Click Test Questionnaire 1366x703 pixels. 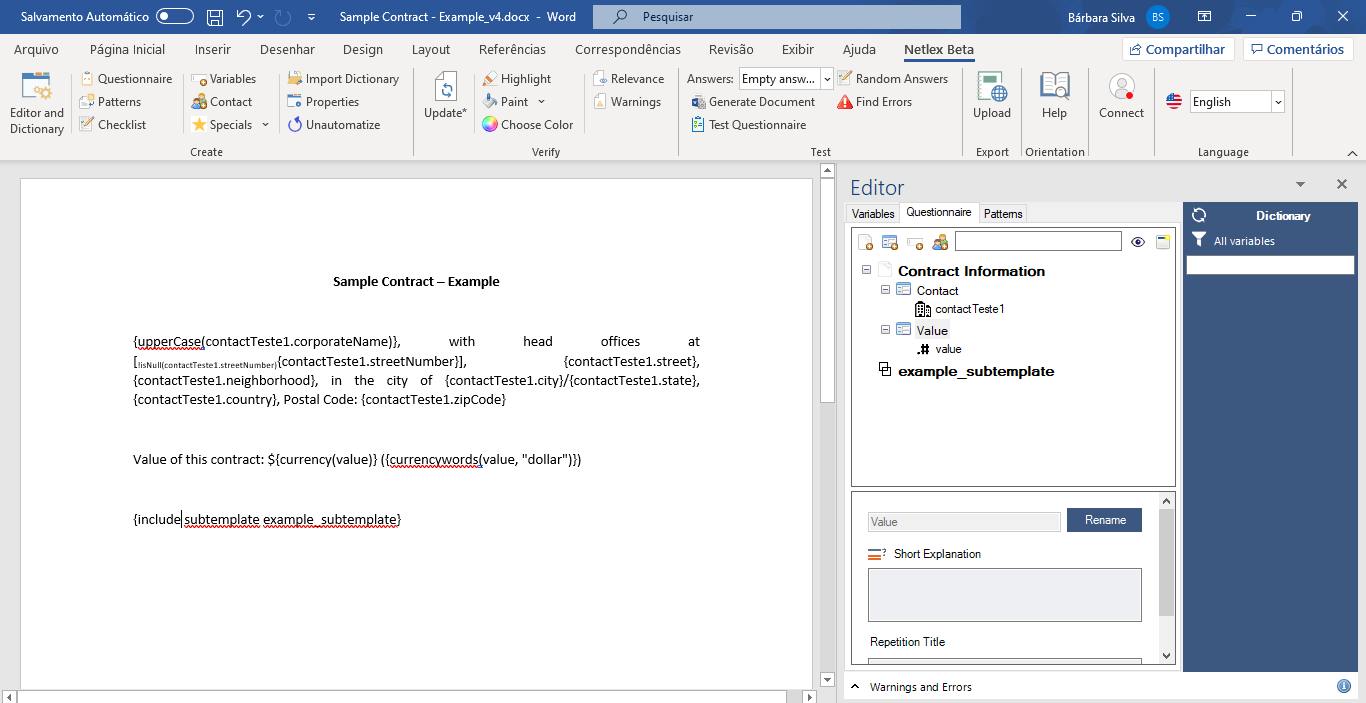[x=749, y=125]
